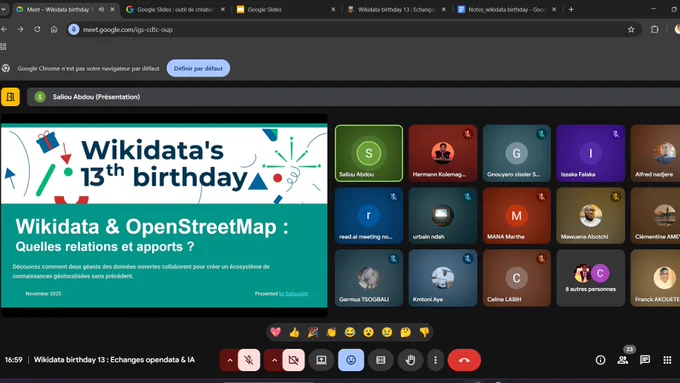Toggle the disabled camera button

294,360
